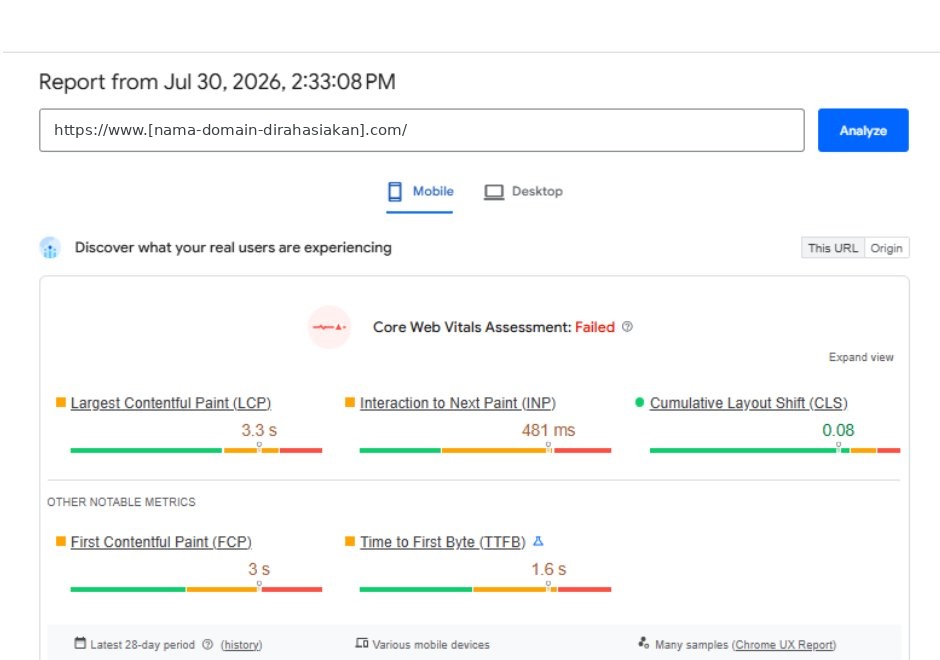Click the mobile phone icon
Screen dimensions: 940x660
(x=394, y=191)
